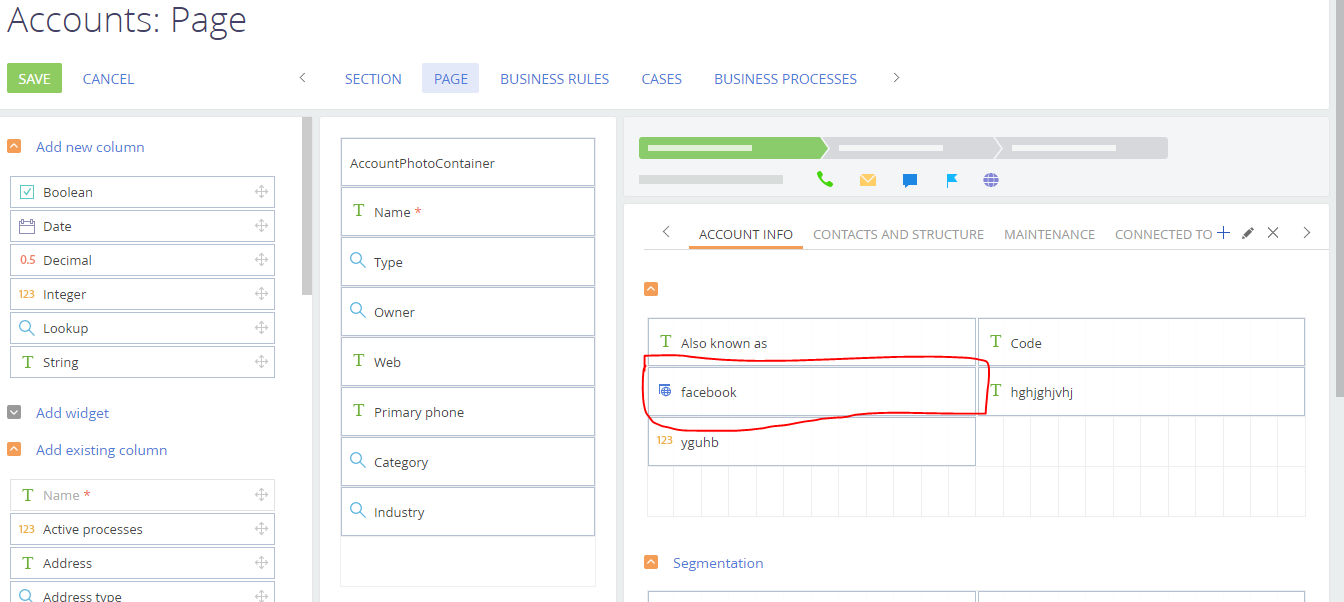Click the move handle on the Boolean column
The height and width of the screenshot is (602, 1344).
click(261, 192)
